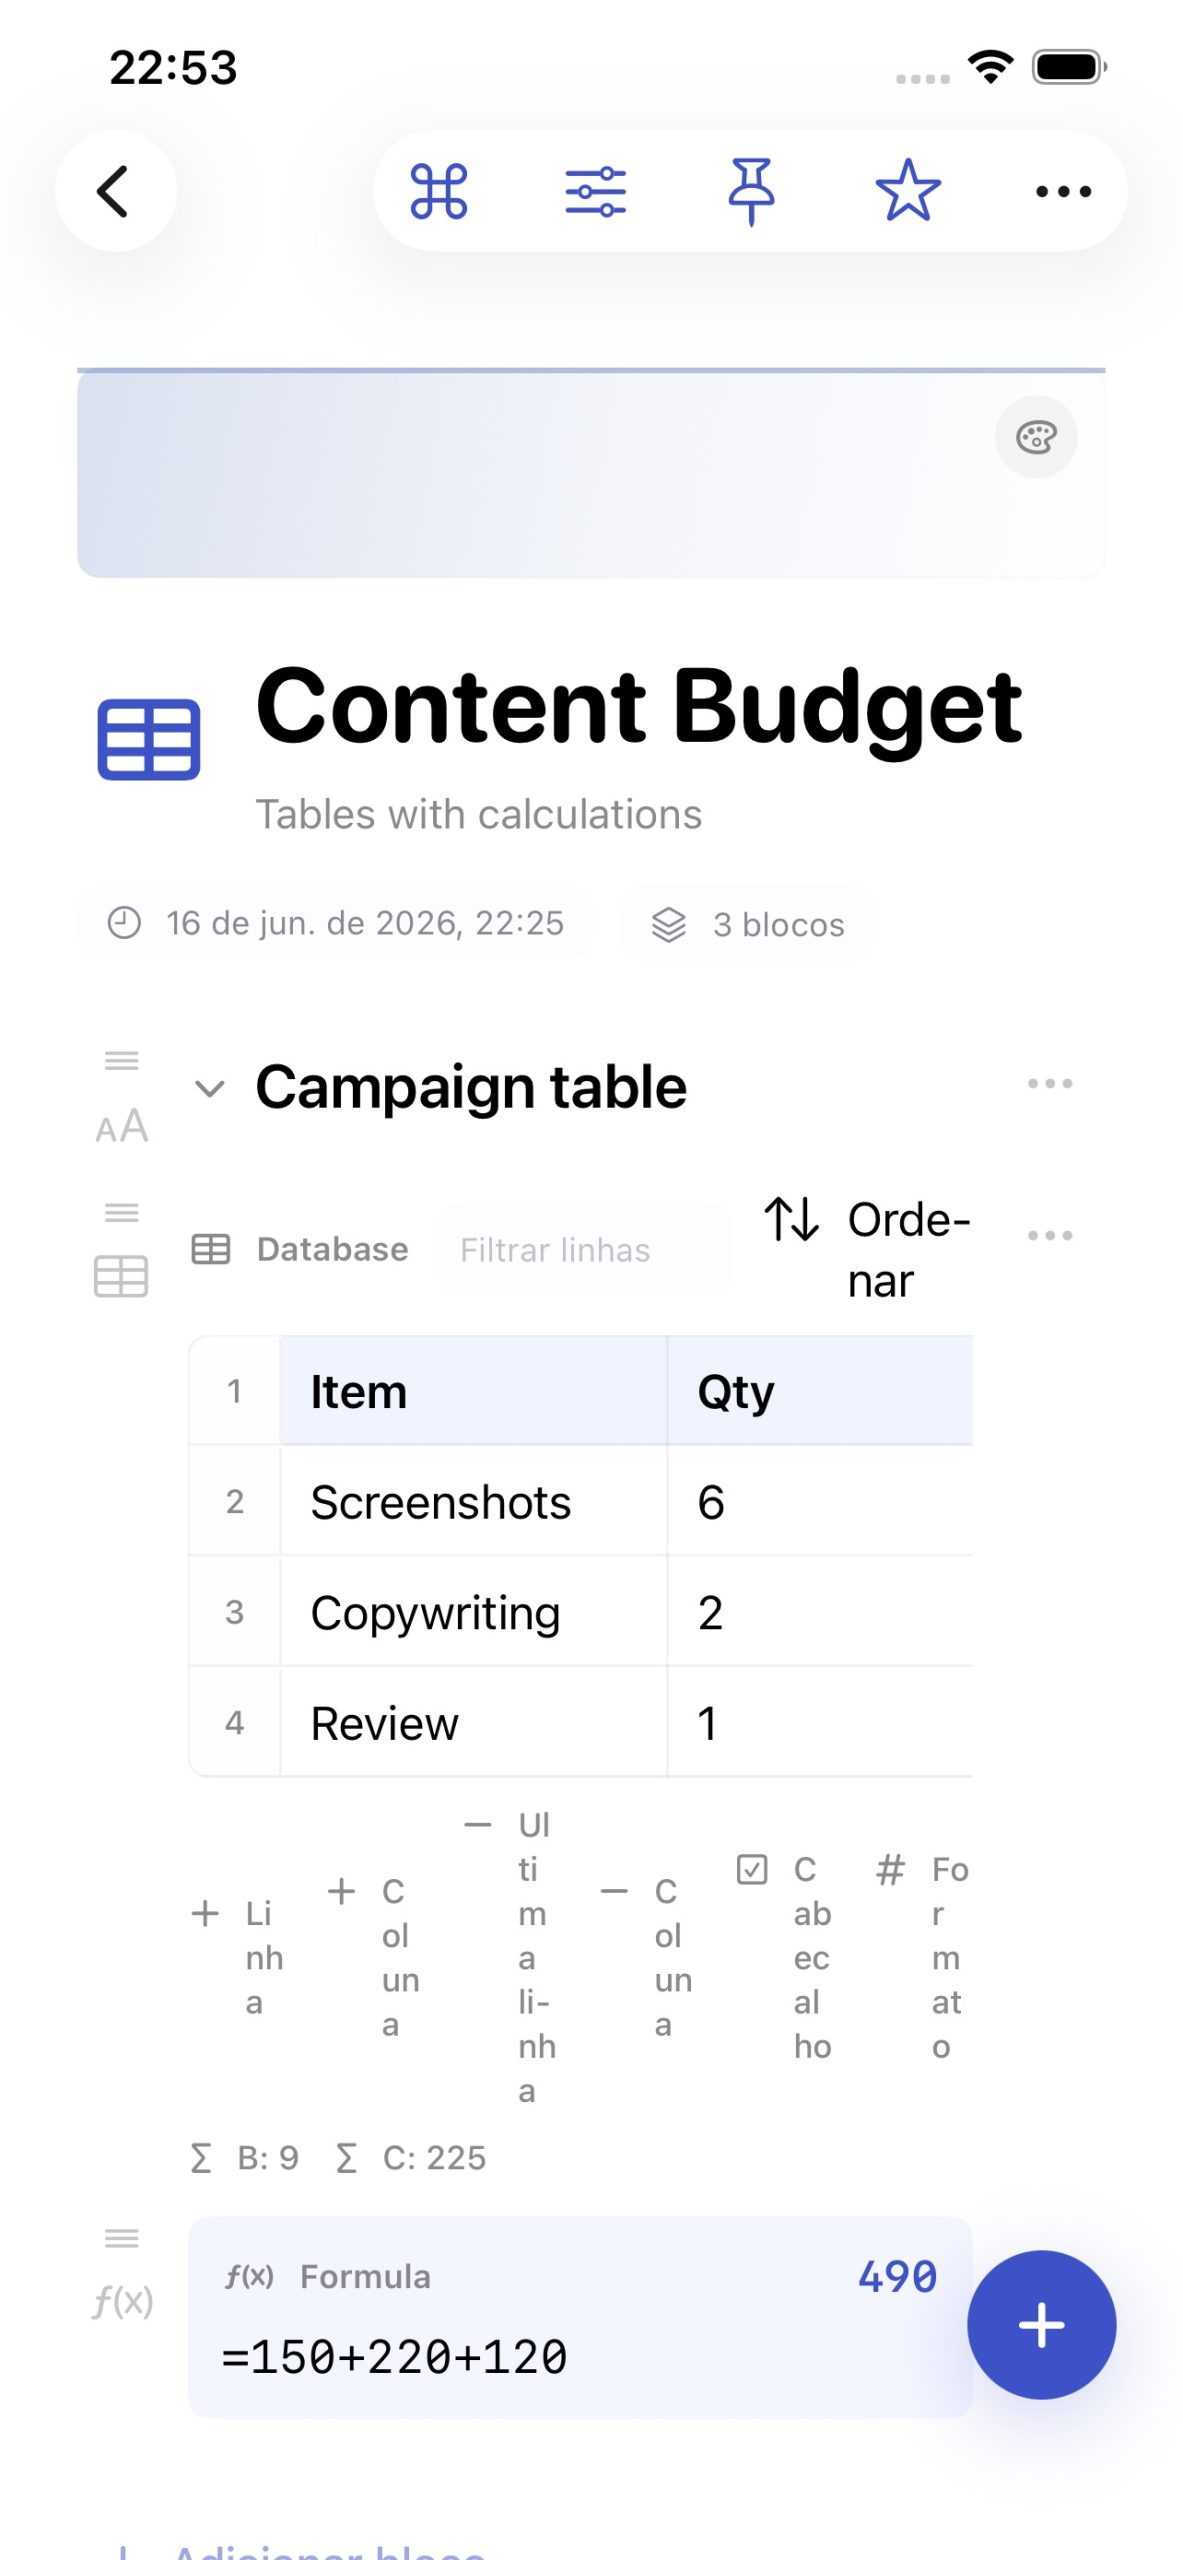Tap the sum C: 225 summary

click(x=411, y=2157)
